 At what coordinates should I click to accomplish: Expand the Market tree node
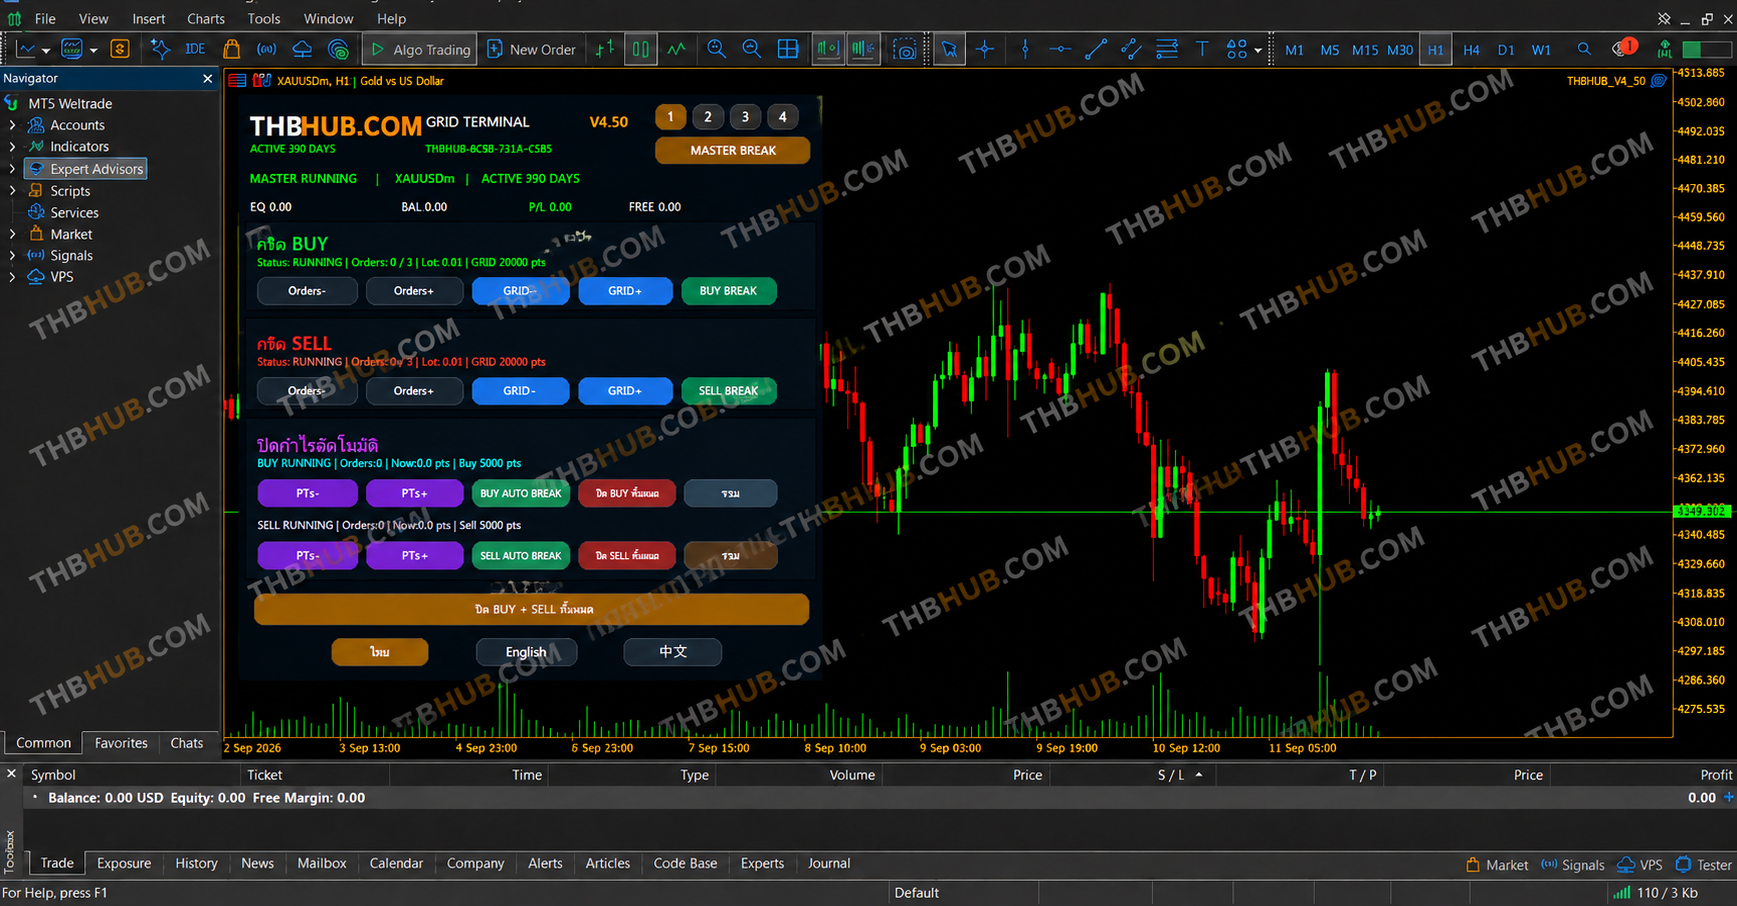point(12,234)
